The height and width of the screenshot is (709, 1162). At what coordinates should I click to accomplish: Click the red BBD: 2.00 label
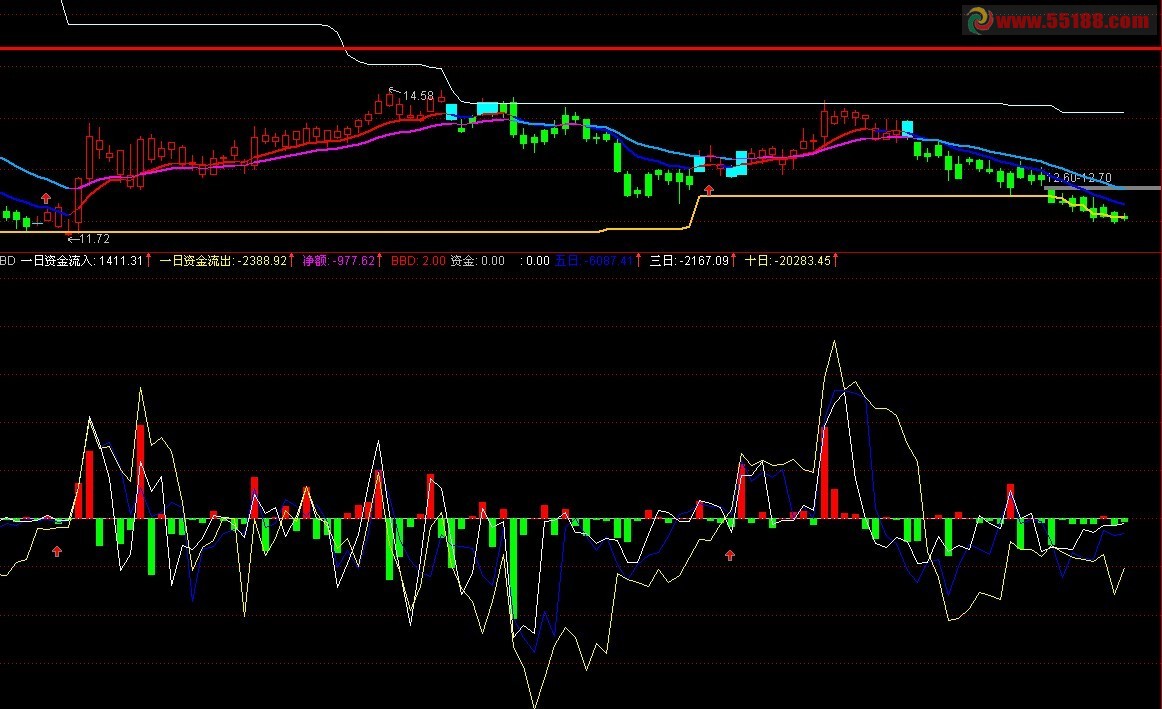[417, 261]
